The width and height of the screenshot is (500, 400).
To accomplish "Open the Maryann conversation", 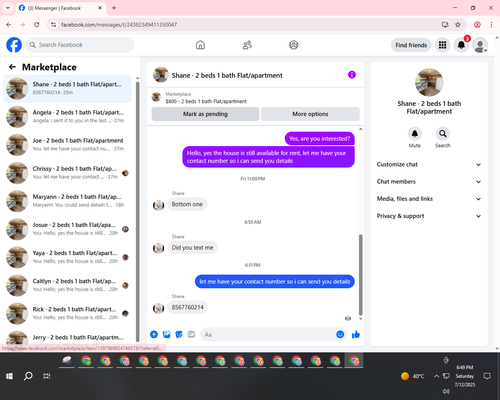I will [67, 201].
